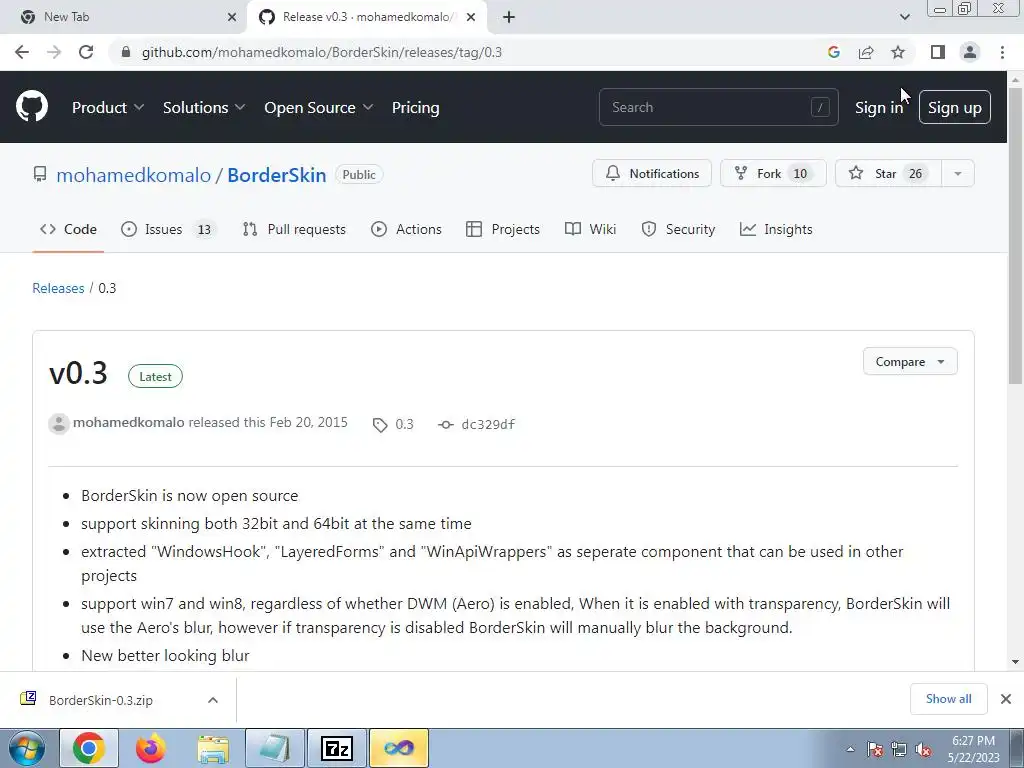Open the Compare dropdown
Screen dimensions: 1024x768
pyautogui.click(x=910, y=362)
